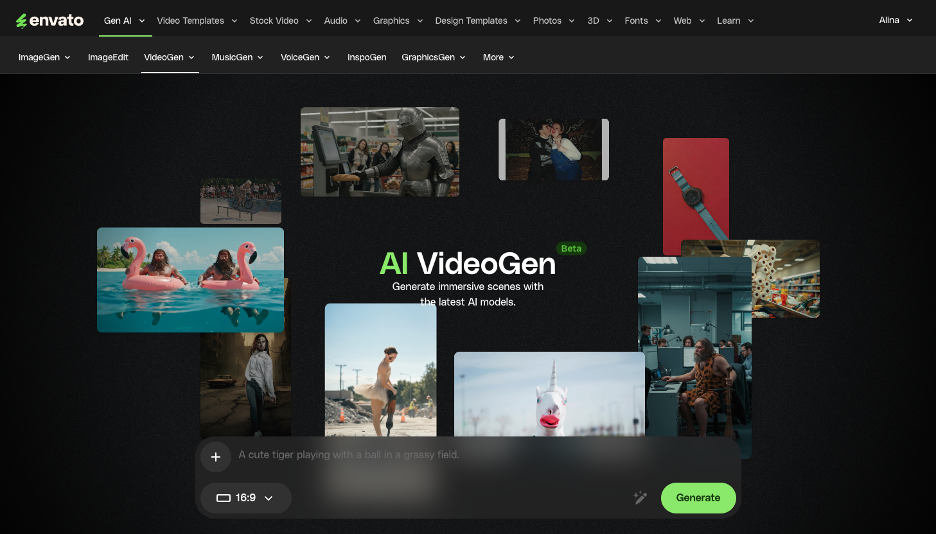The image size is (936, 534).
Task: Open the wristwatch on red thumbnail
Action: pyautogui.click(x=695, y=195)
